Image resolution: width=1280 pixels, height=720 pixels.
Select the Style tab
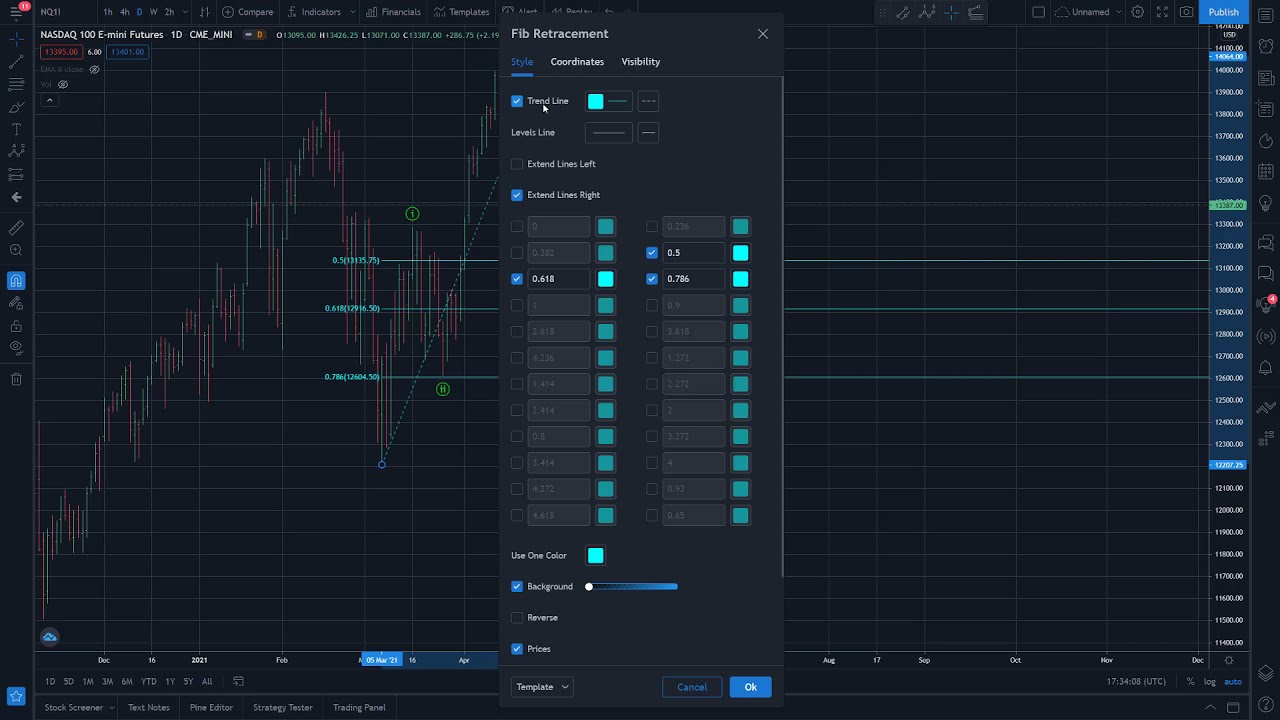522,62
